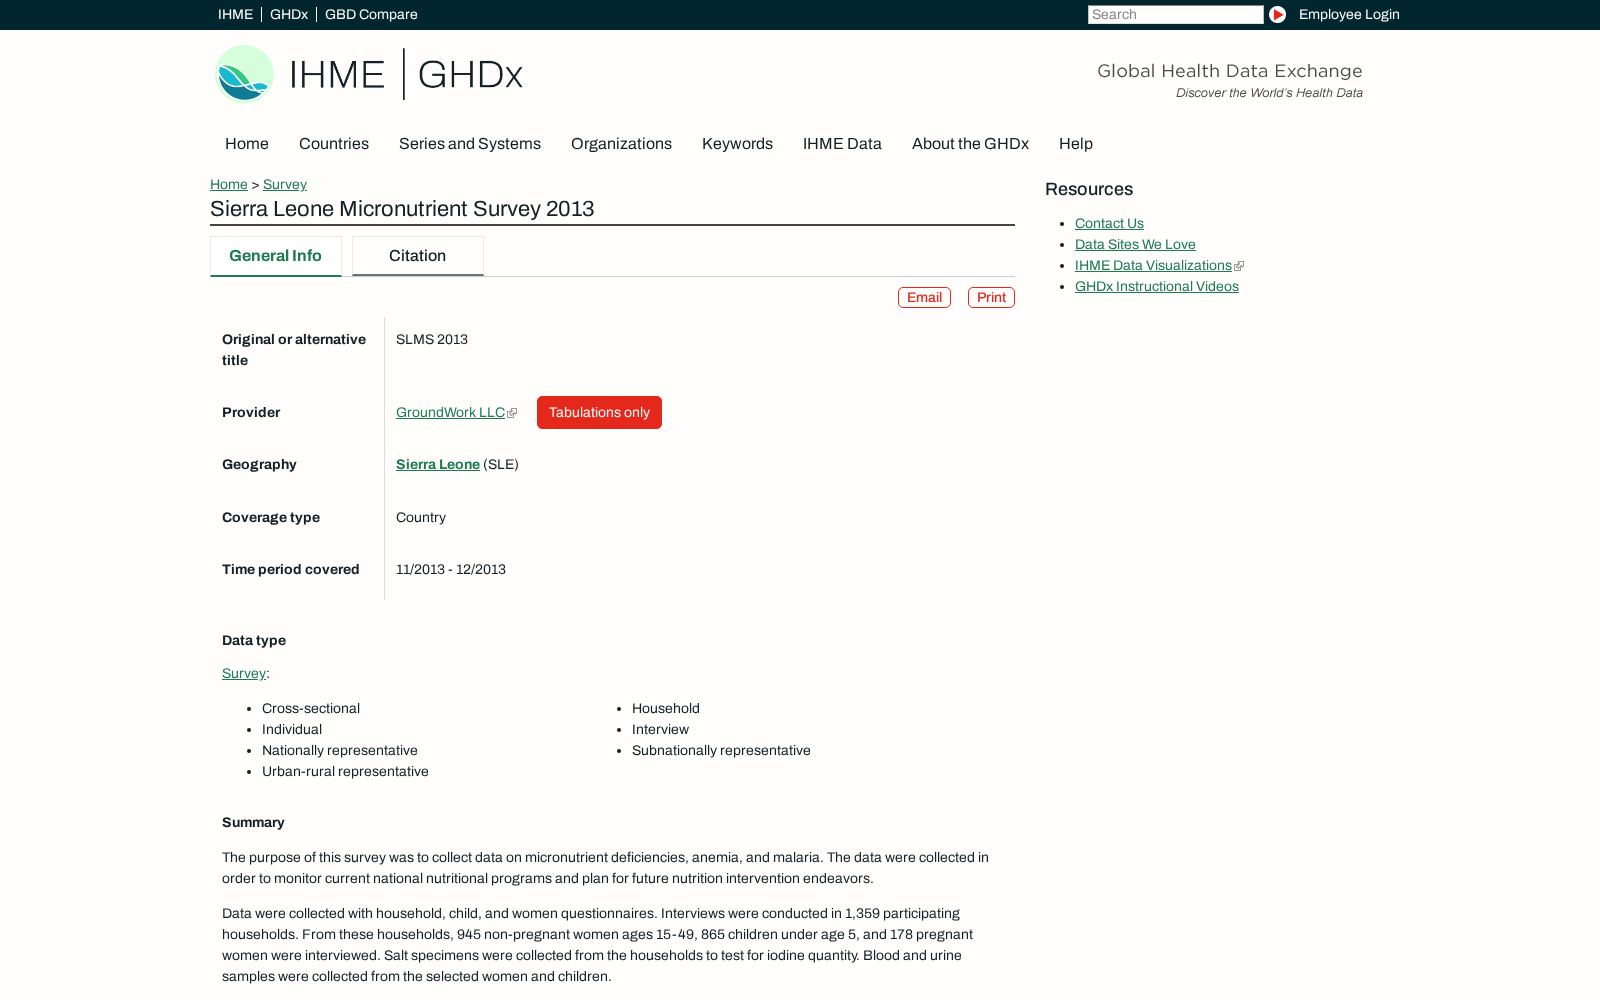Click the Email button
The width and height of the screenshot is (1600, 1000).
924,297
